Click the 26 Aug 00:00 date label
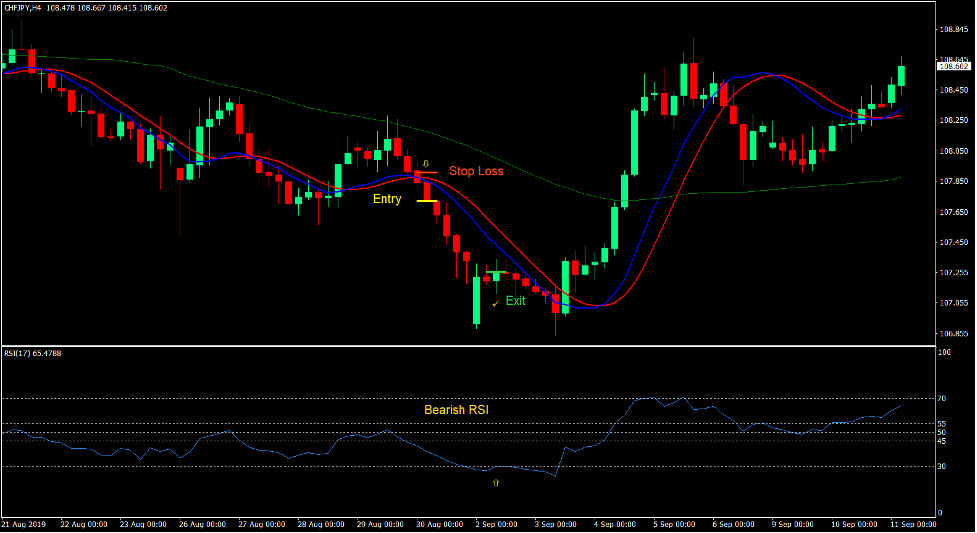977x533 pixels. [x=202, y=524]
